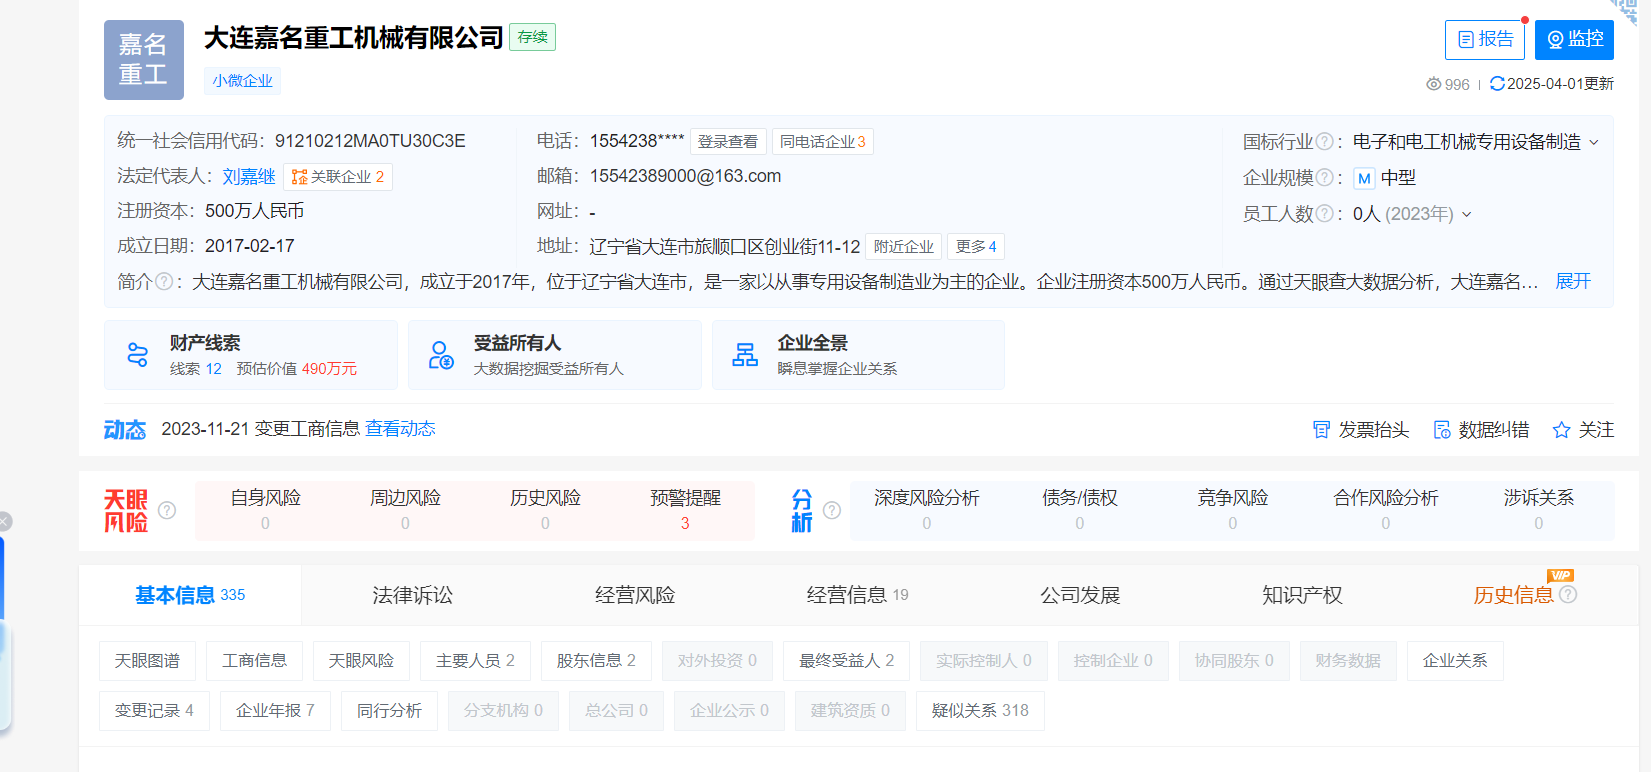
Task: Open 同电话企业 3 list
Action: click(822, 142)
